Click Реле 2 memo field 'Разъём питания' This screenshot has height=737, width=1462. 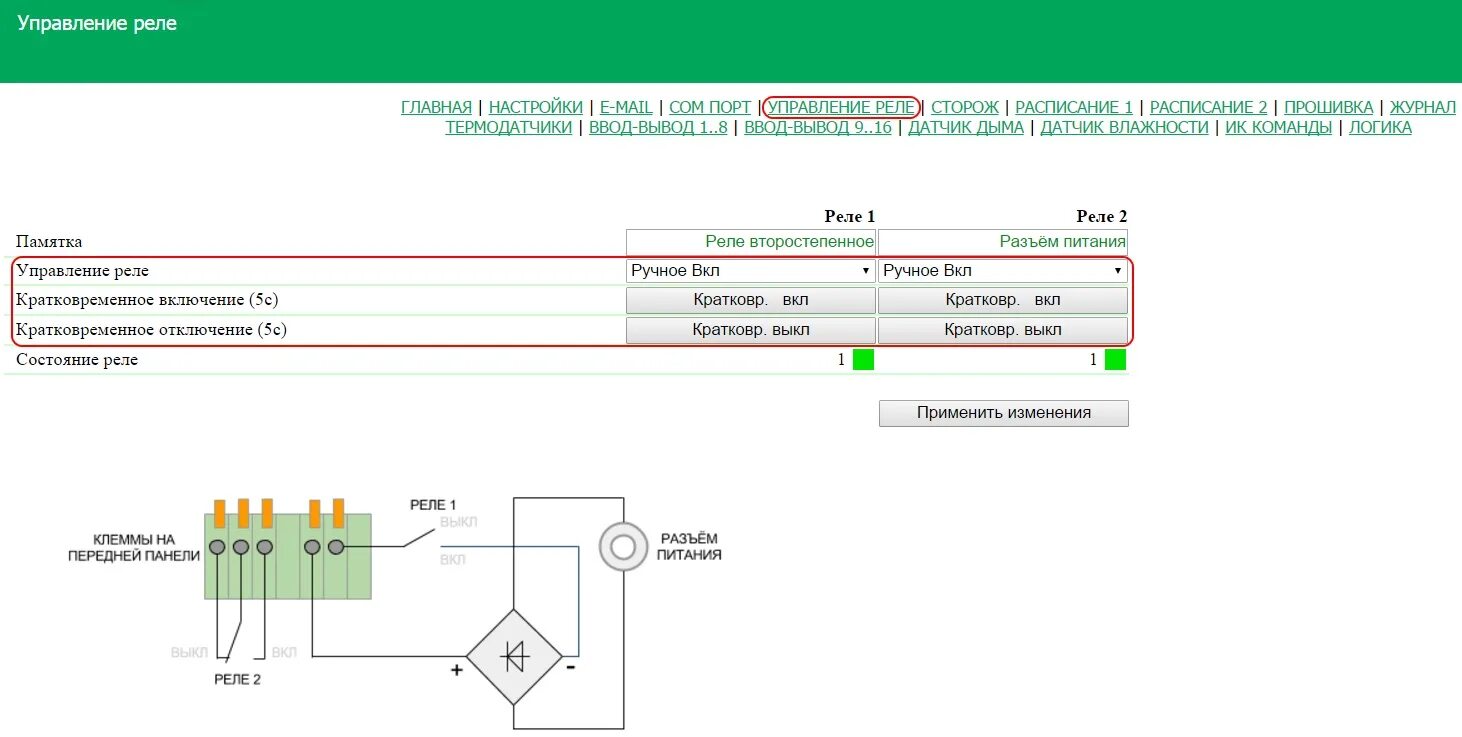pyautogui.click(x=1003, y=241)
